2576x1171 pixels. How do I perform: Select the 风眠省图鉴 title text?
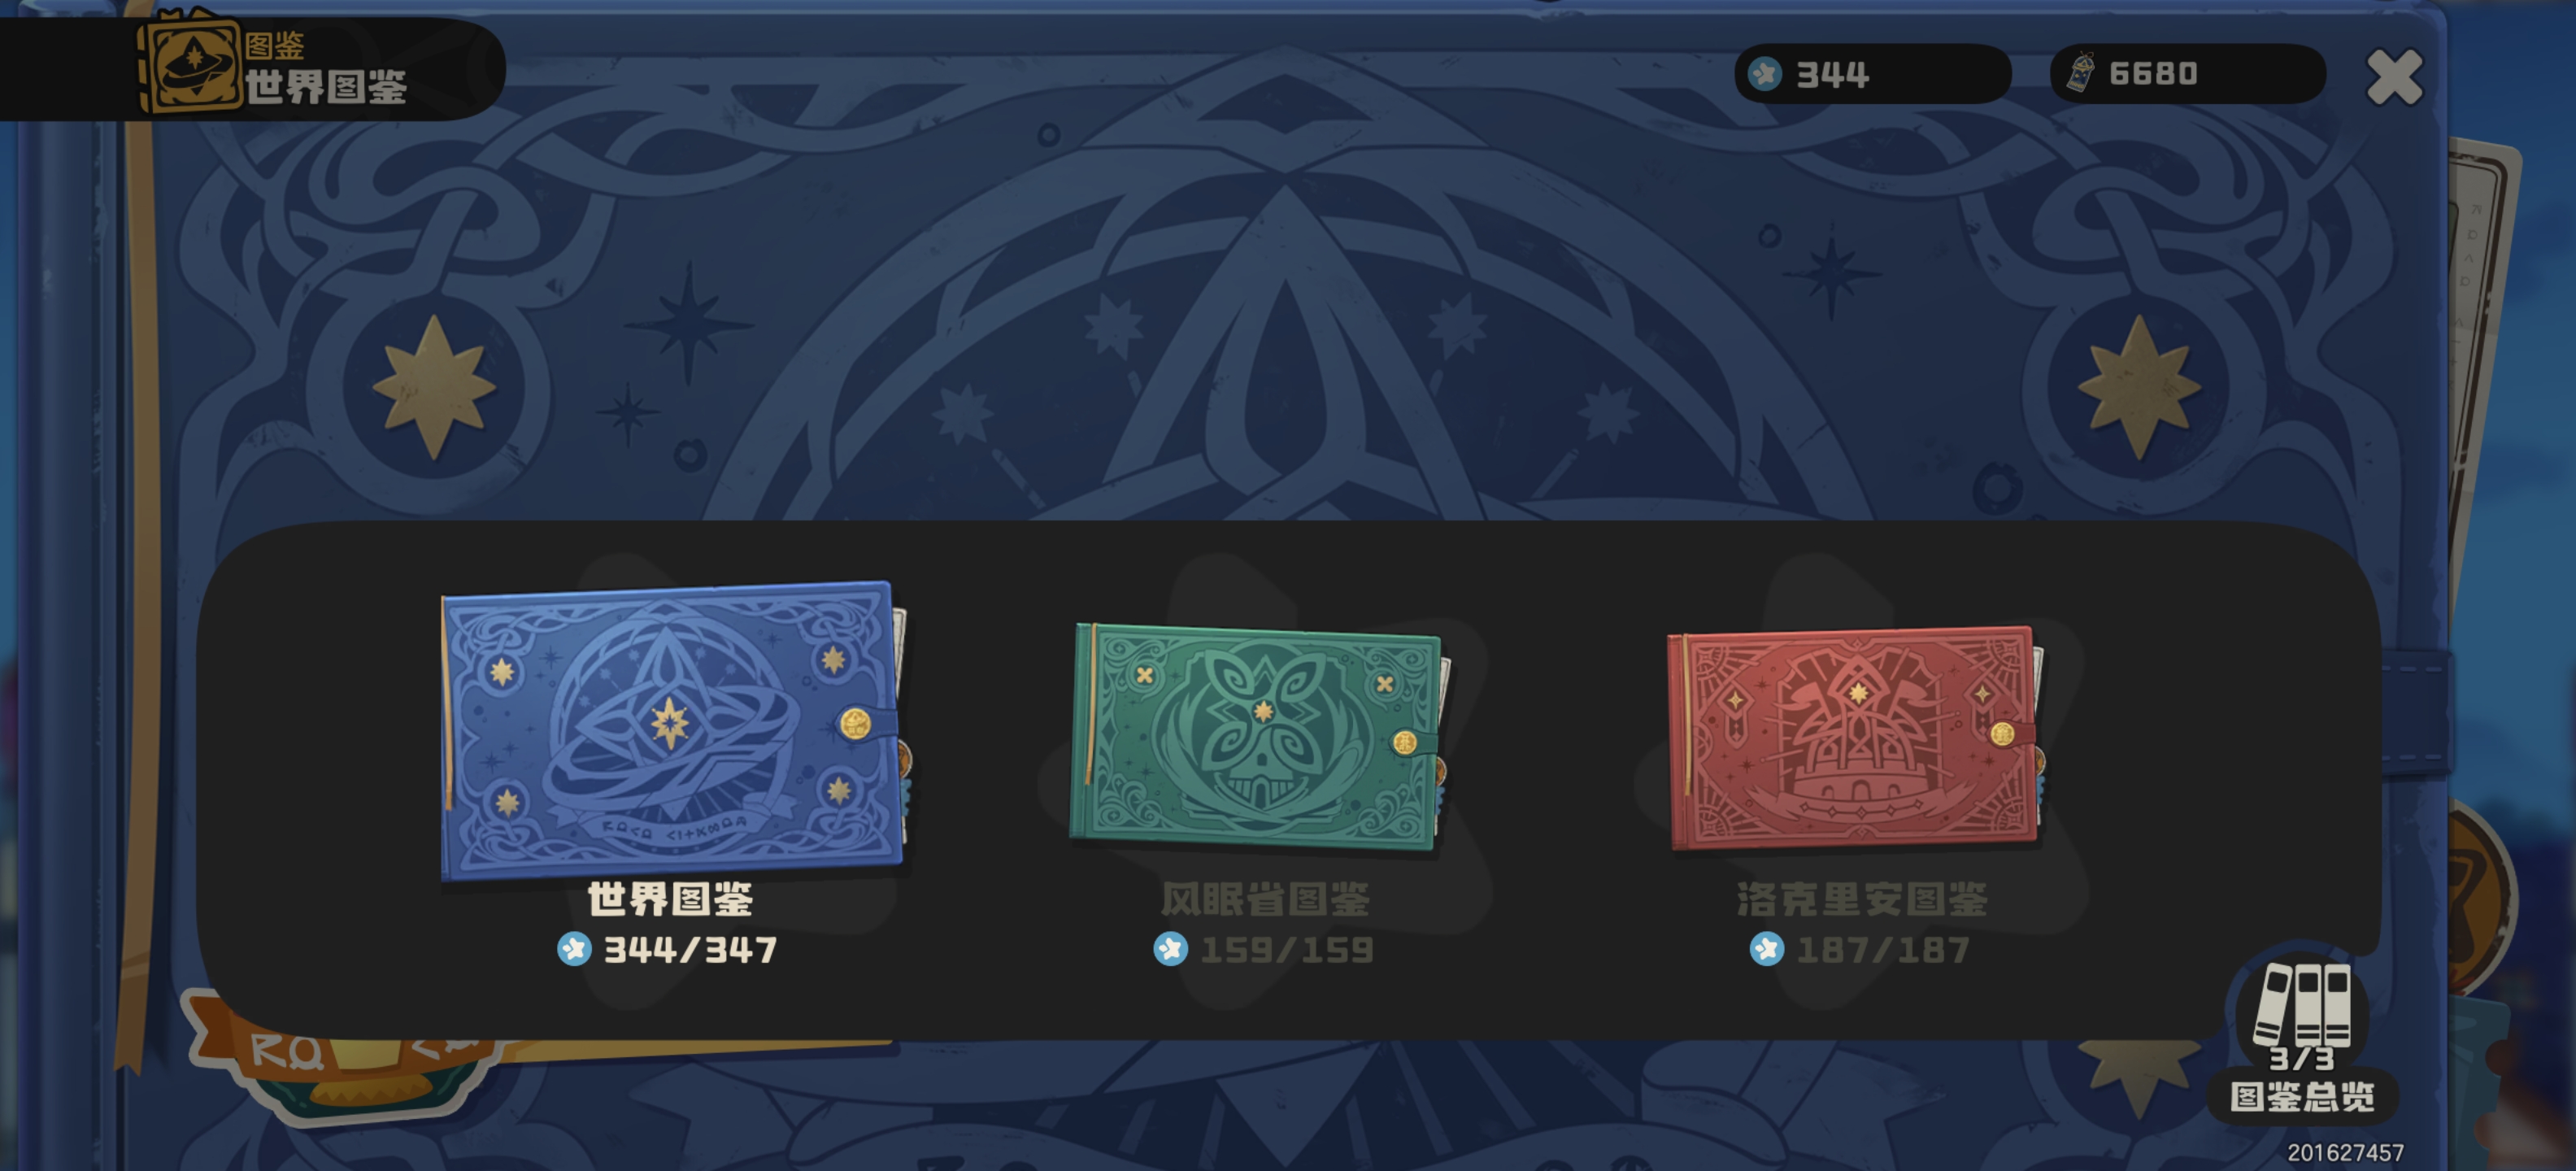[1264, 898]
